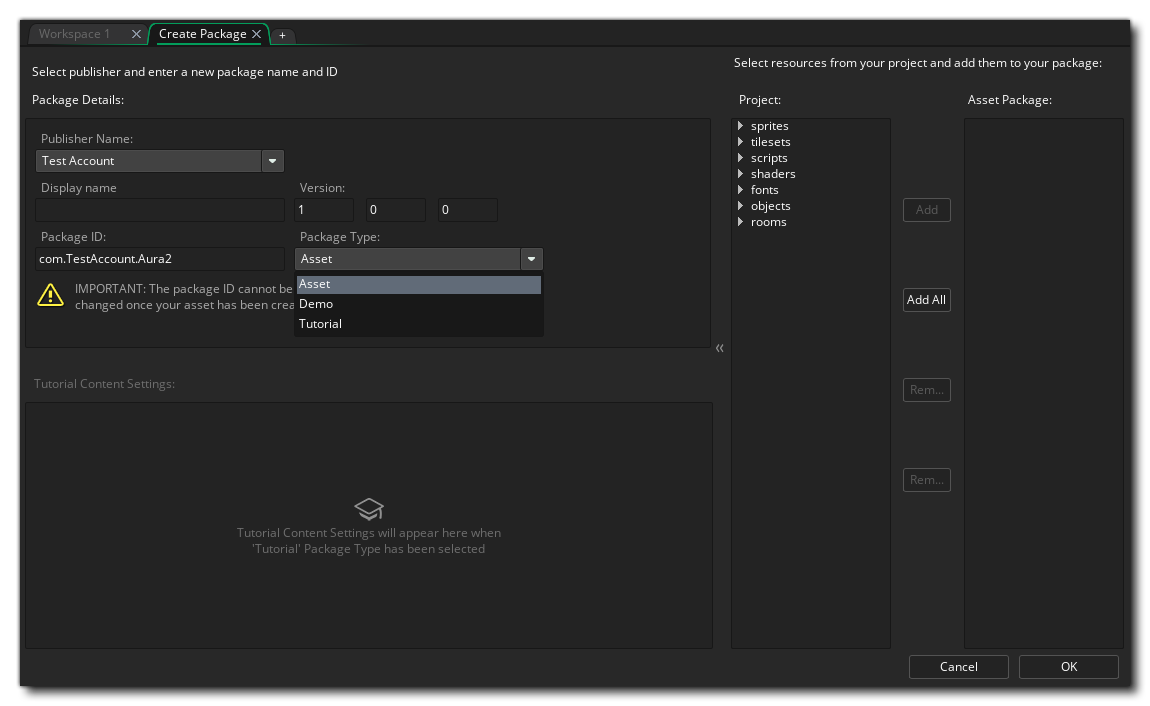Expand the sprites tree folder
The width and height of the screenshot is (1150, 706).
coord(740,126)
